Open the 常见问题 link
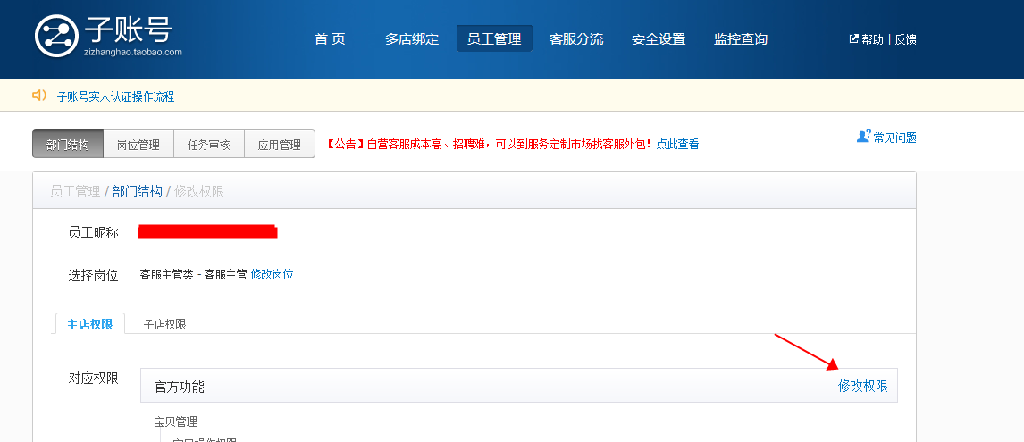 tap(895, 137)
